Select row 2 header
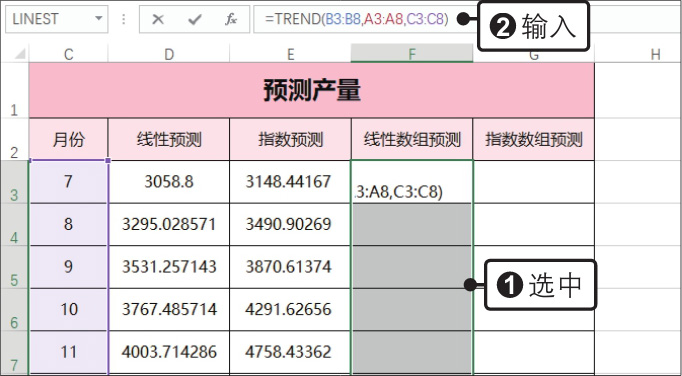The height and width of the screenshot is (376, 682). (14, 139)
